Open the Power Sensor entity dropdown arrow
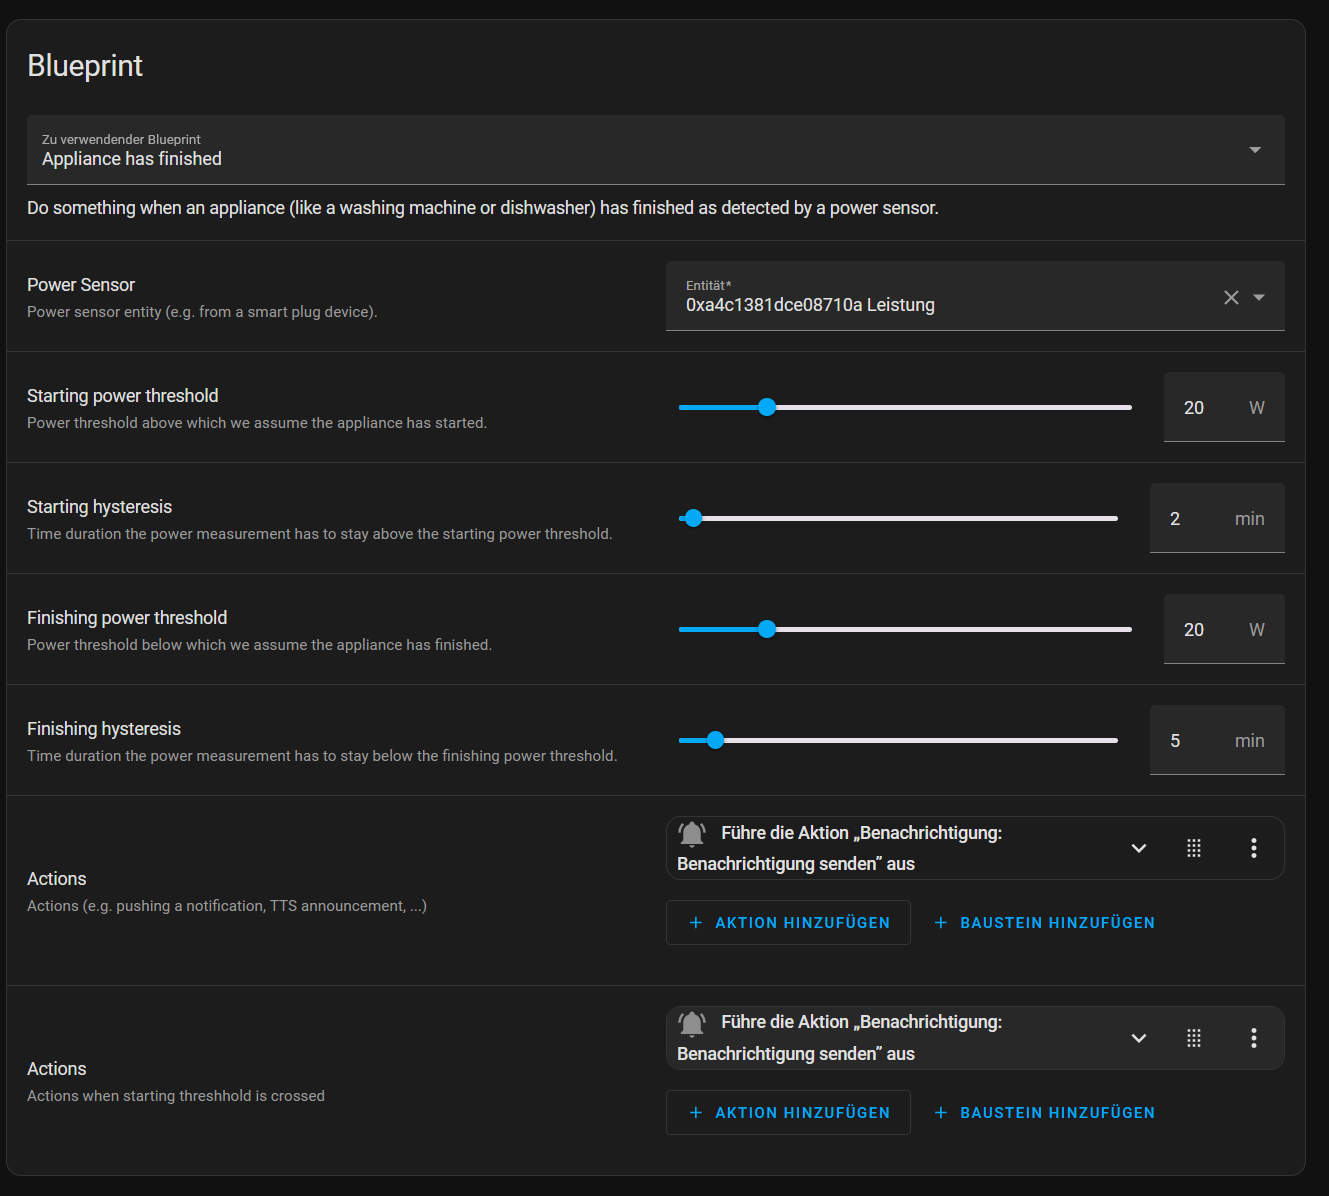 point(1259,297)
